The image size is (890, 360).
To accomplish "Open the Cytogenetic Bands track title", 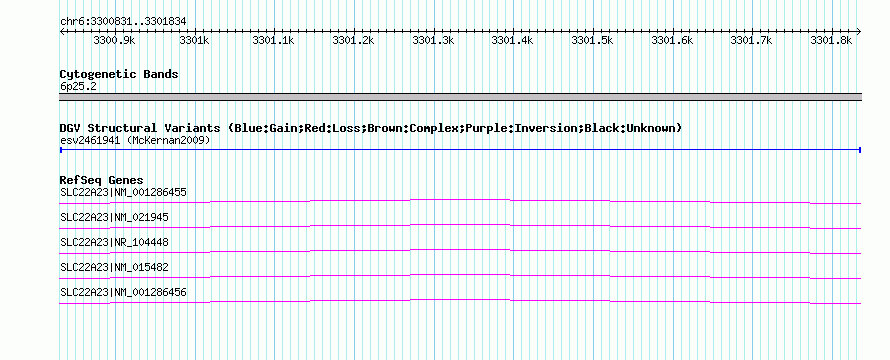I will point(119,74).
